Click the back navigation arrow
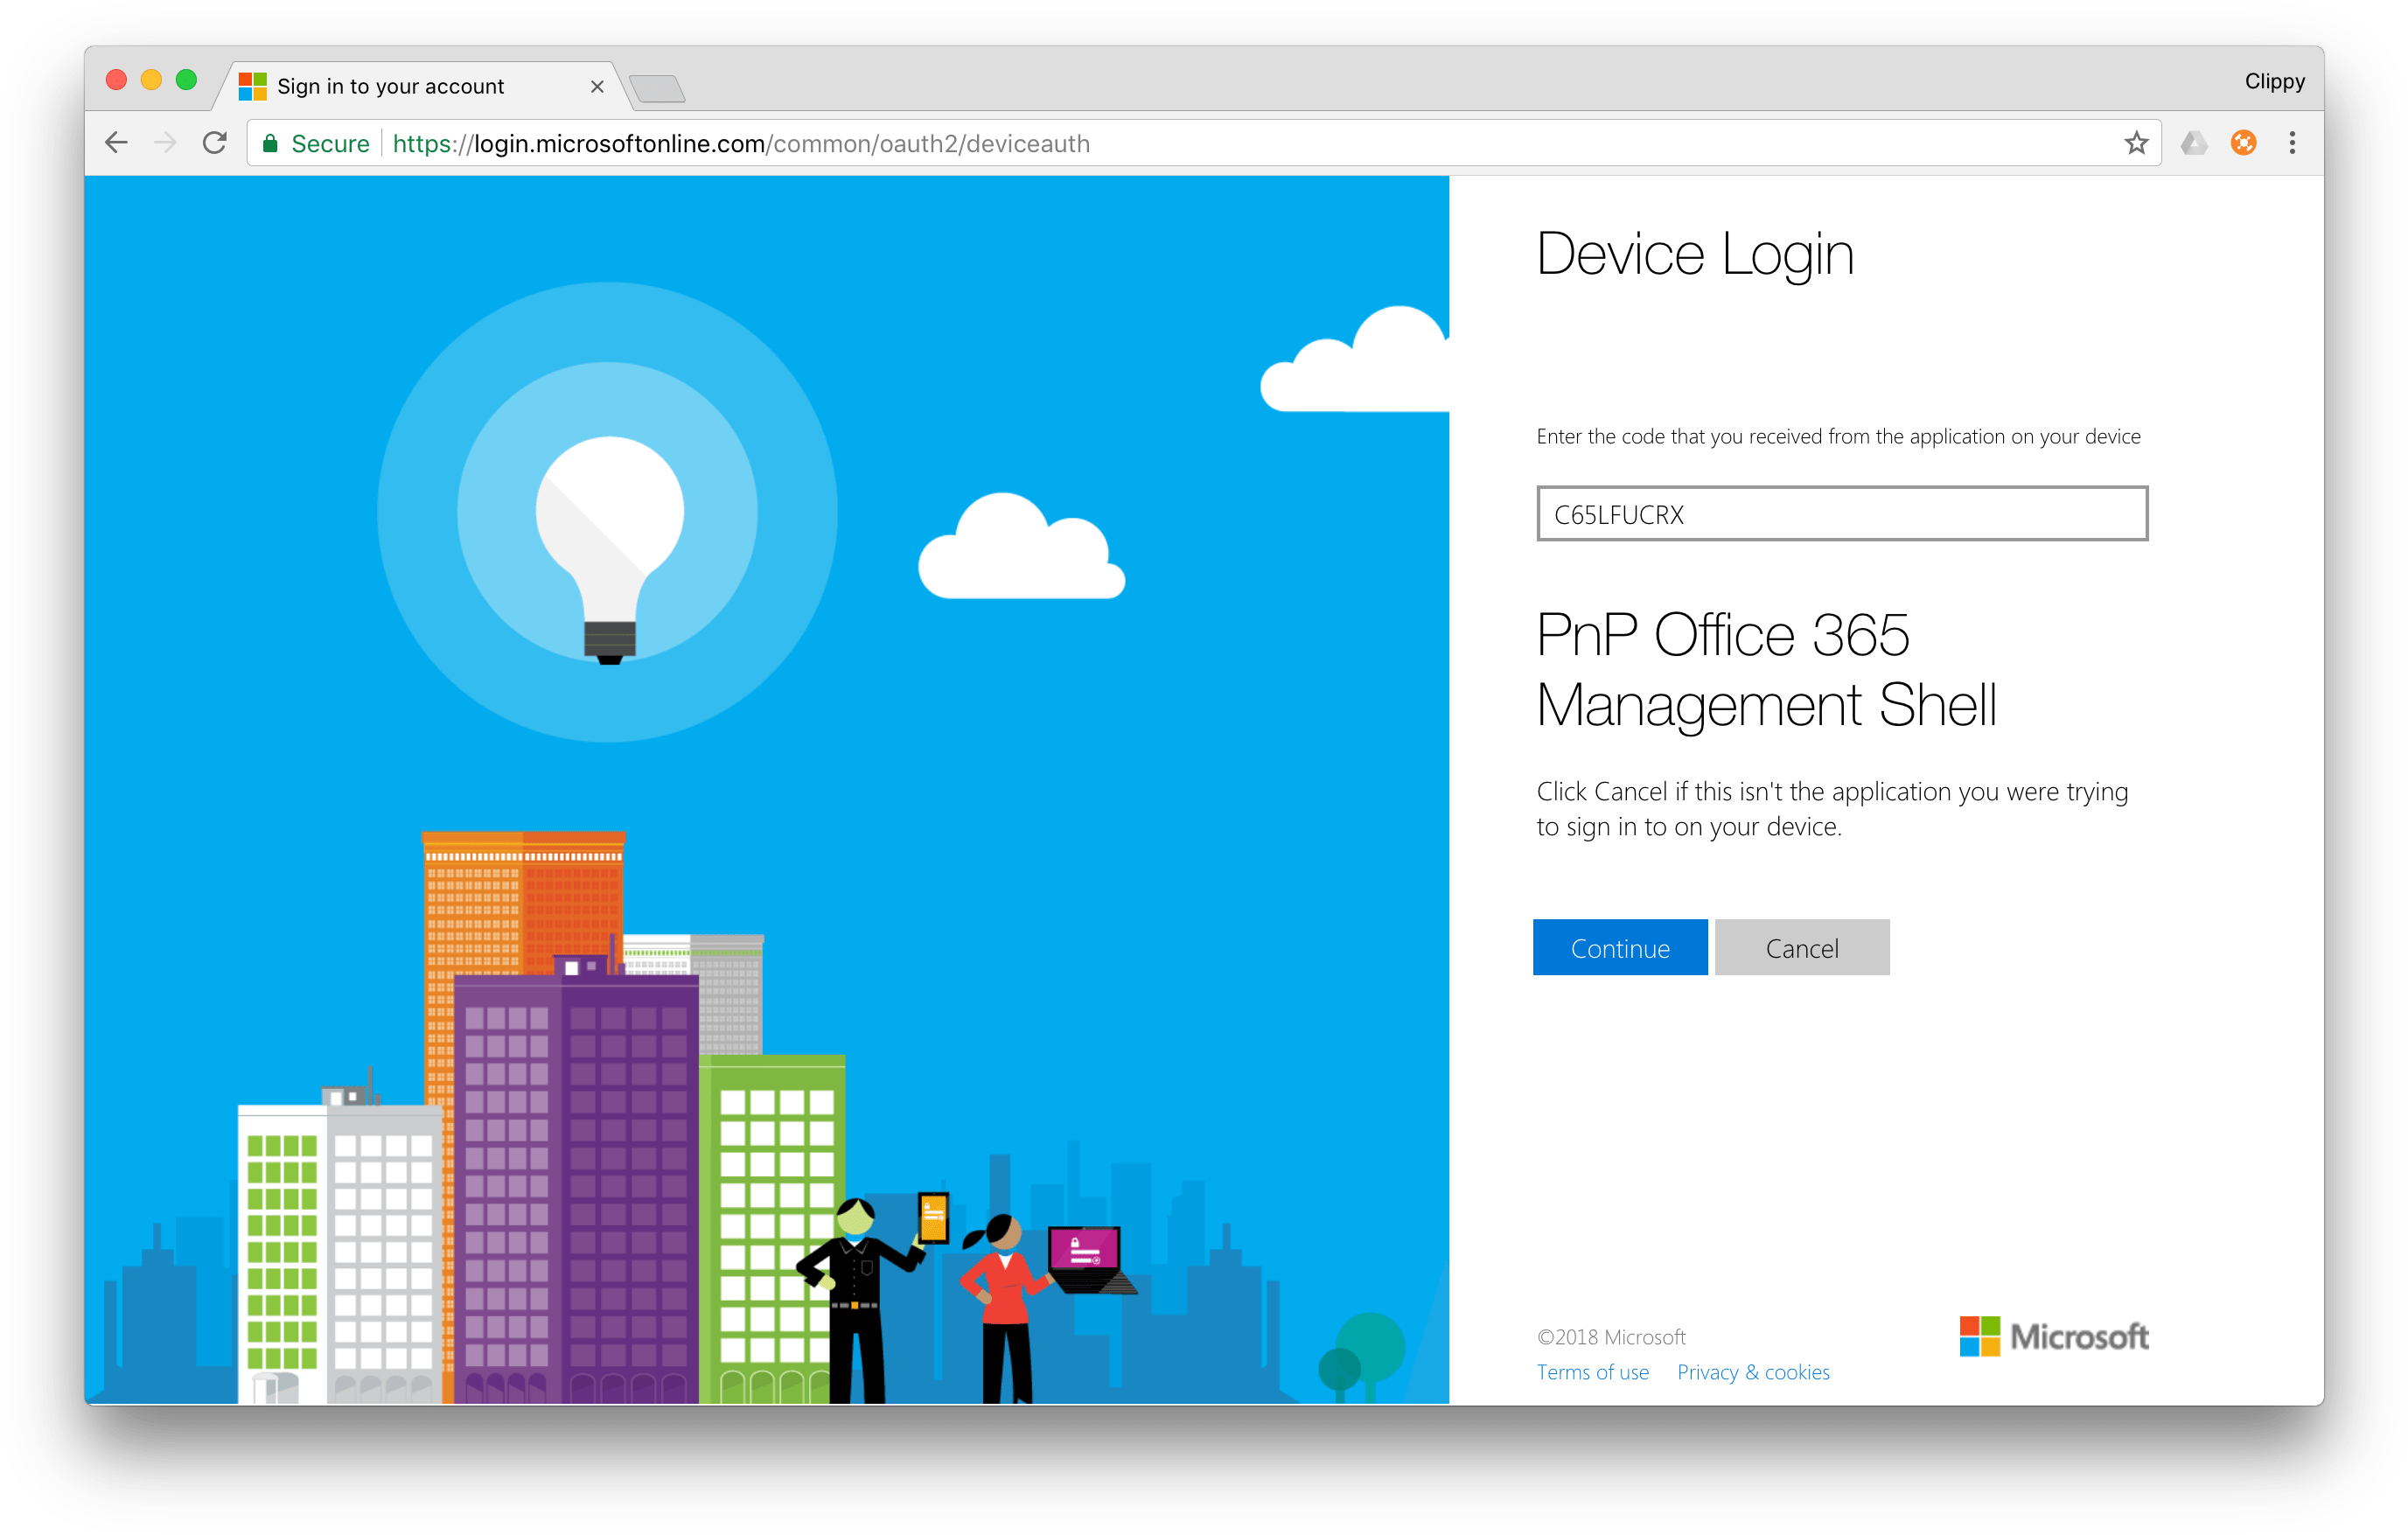 (116, 142)
